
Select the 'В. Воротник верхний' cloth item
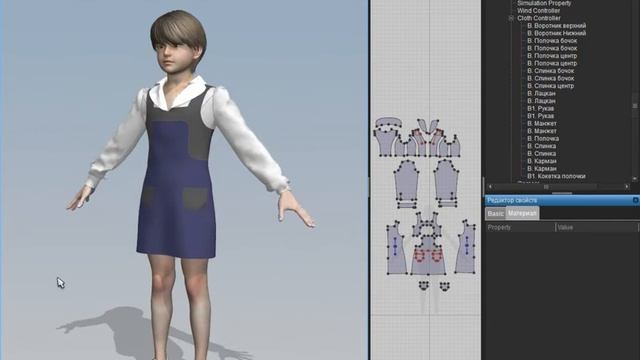(556, 26)
